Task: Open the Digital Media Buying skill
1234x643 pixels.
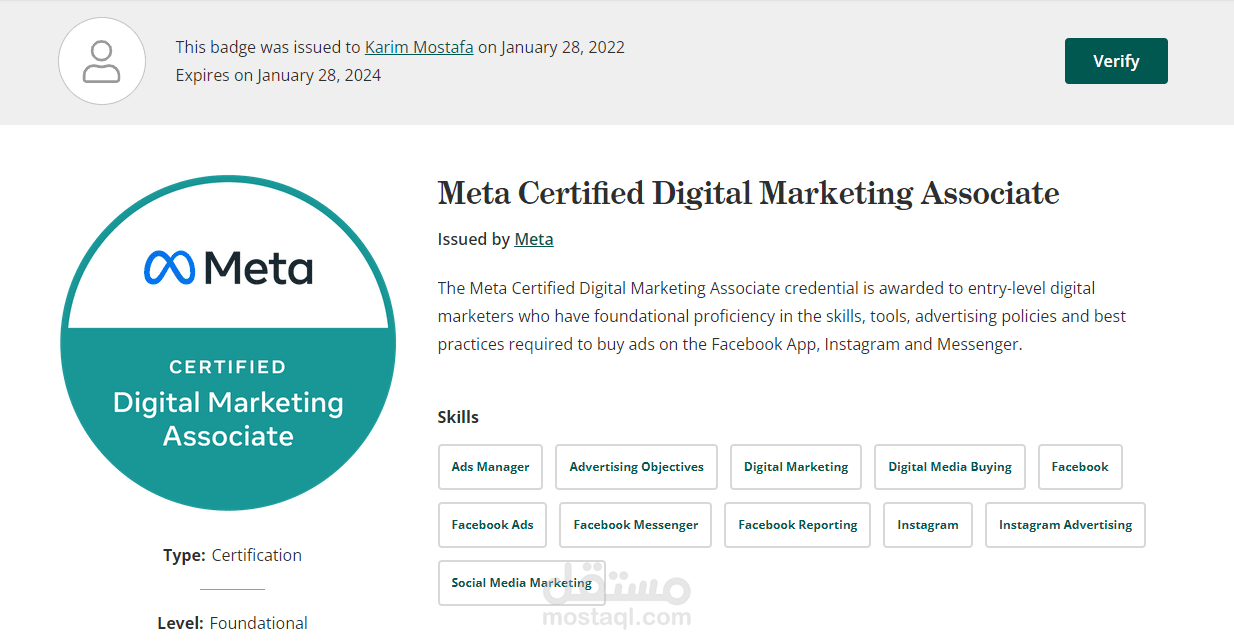Action: 950,467
